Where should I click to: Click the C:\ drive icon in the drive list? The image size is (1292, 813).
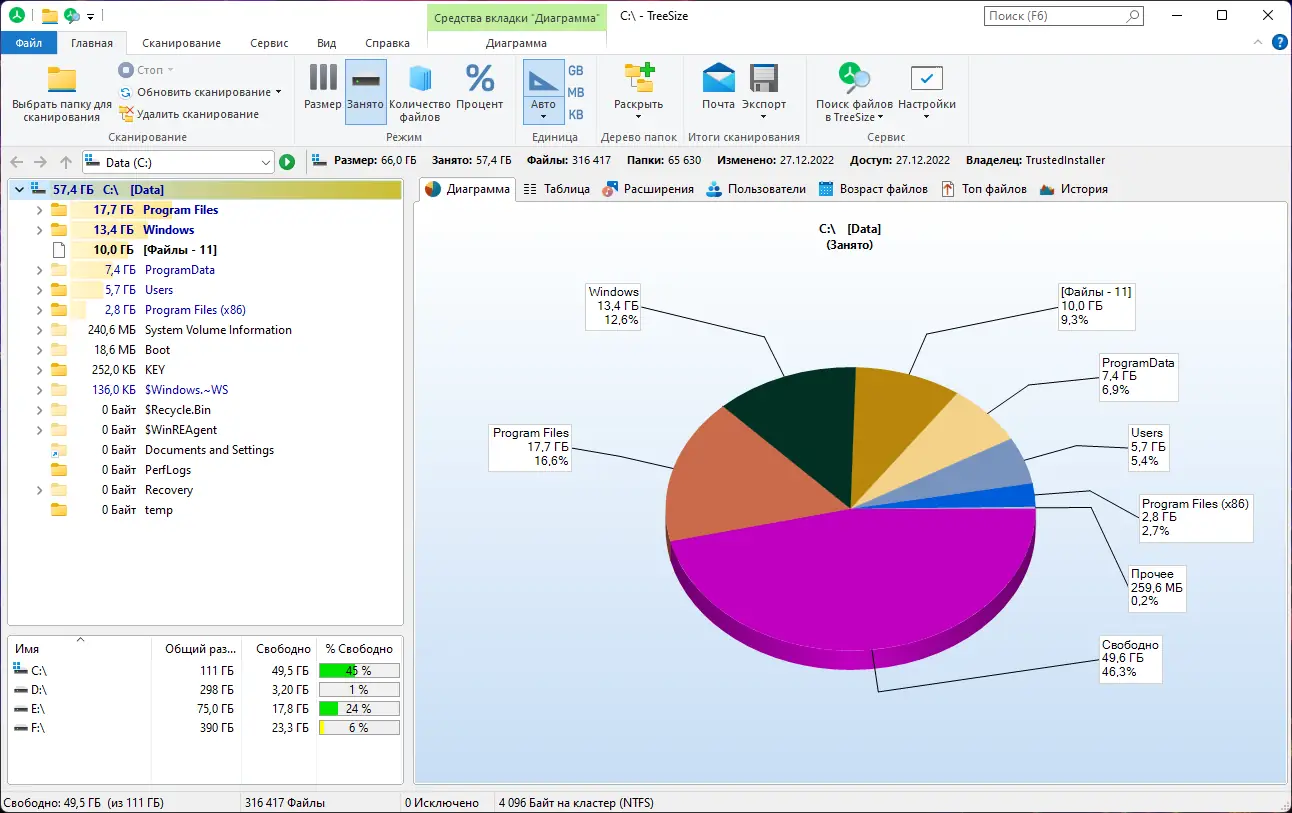pos(21,669)
